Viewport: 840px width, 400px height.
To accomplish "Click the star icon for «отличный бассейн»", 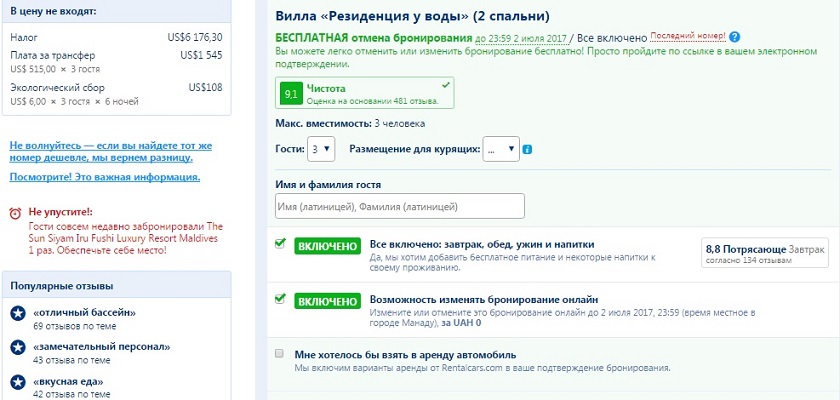I will [17, 315].
